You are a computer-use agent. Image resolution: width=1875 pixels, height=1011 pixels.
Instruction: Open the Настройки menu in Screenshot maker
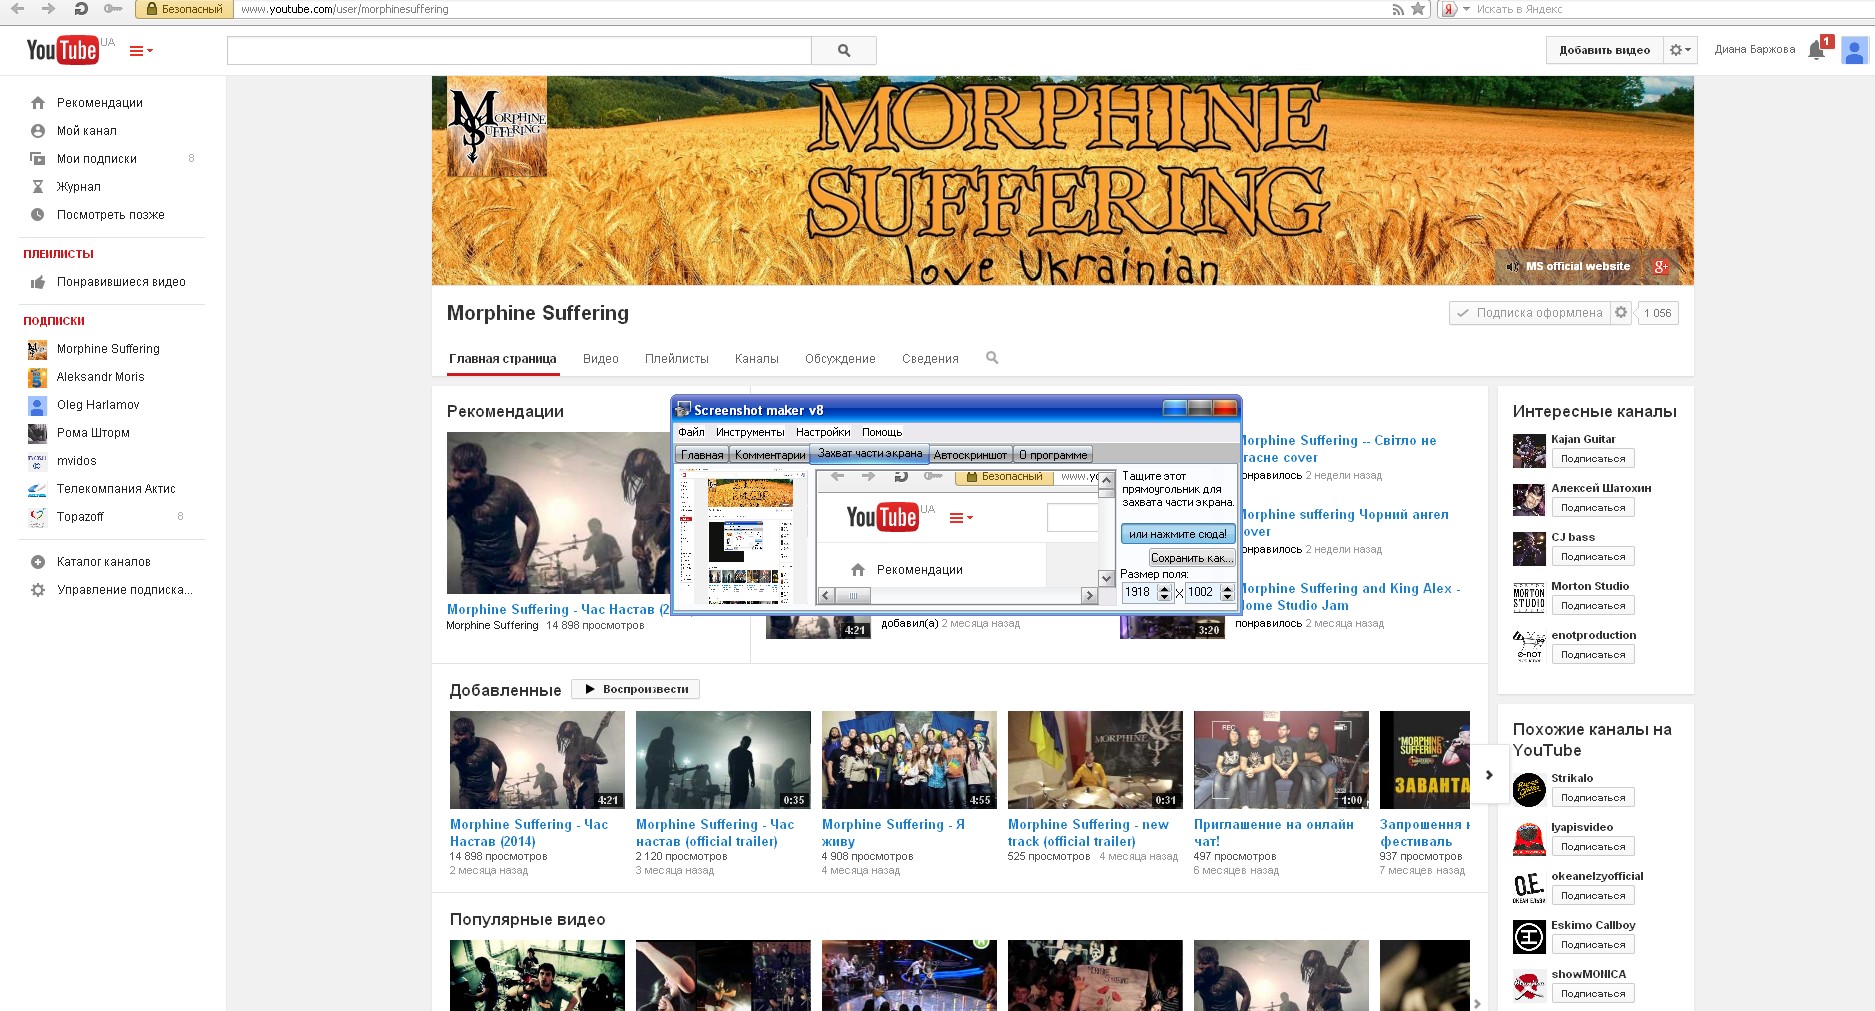pyautogui.click(x=823, y=432)
